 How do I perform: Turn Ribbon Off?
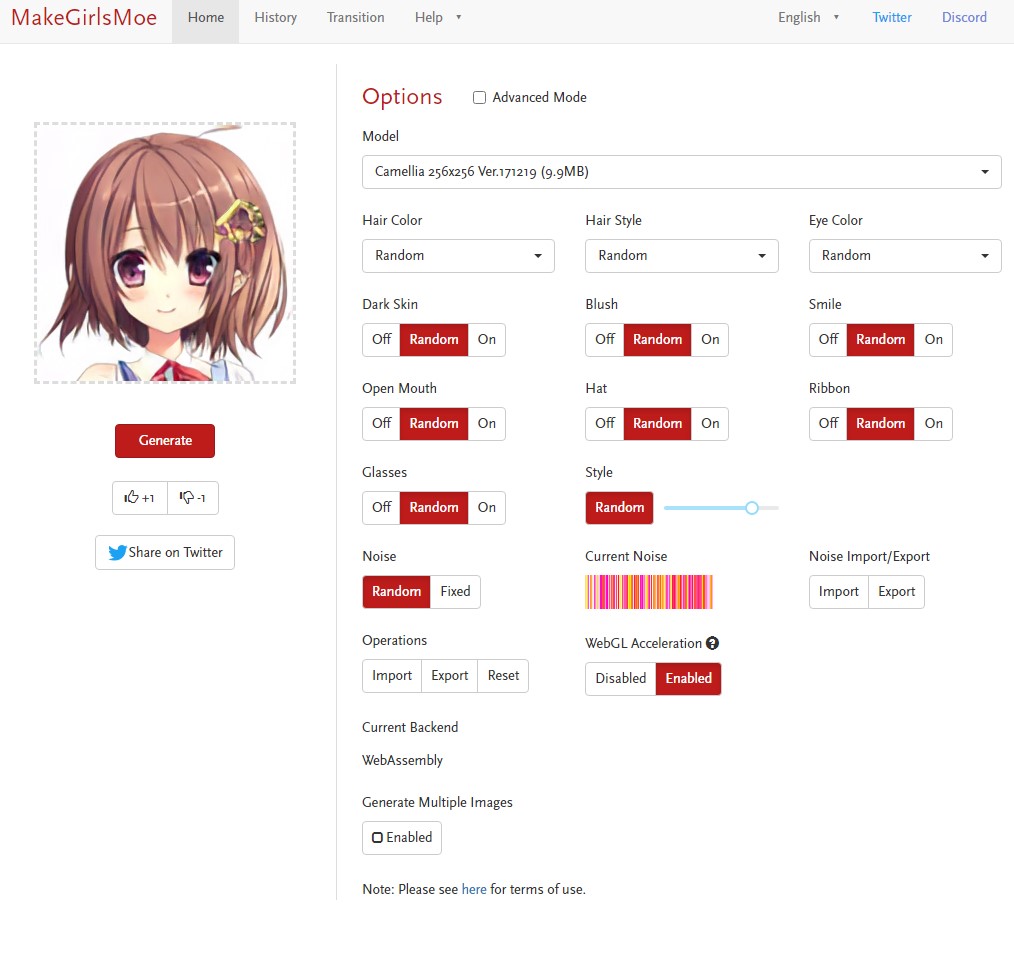[828, 424]
